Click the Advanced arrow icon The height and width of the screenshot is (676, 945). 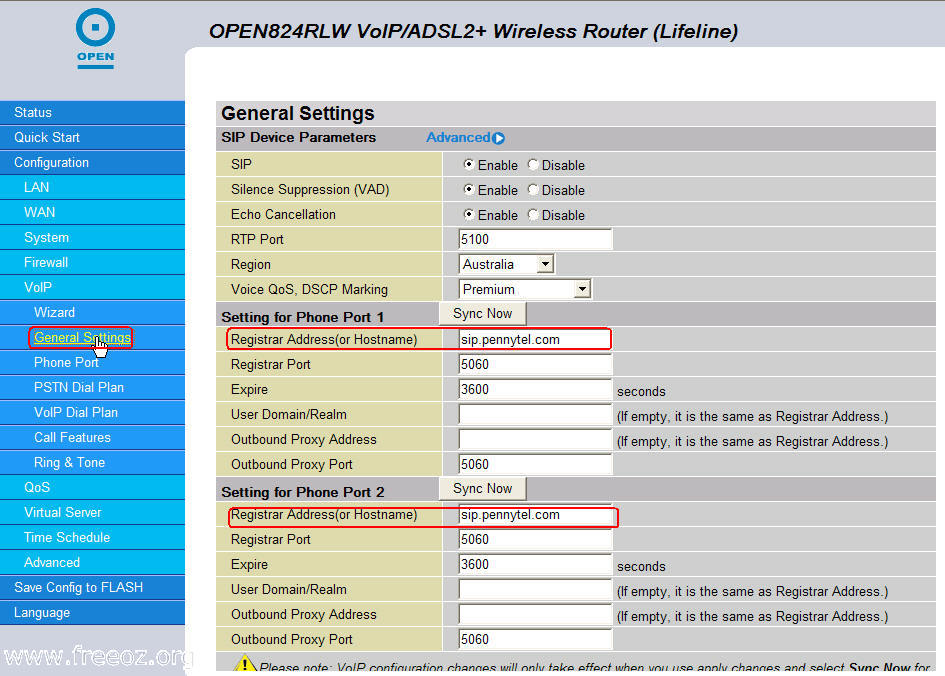point(498,138)
